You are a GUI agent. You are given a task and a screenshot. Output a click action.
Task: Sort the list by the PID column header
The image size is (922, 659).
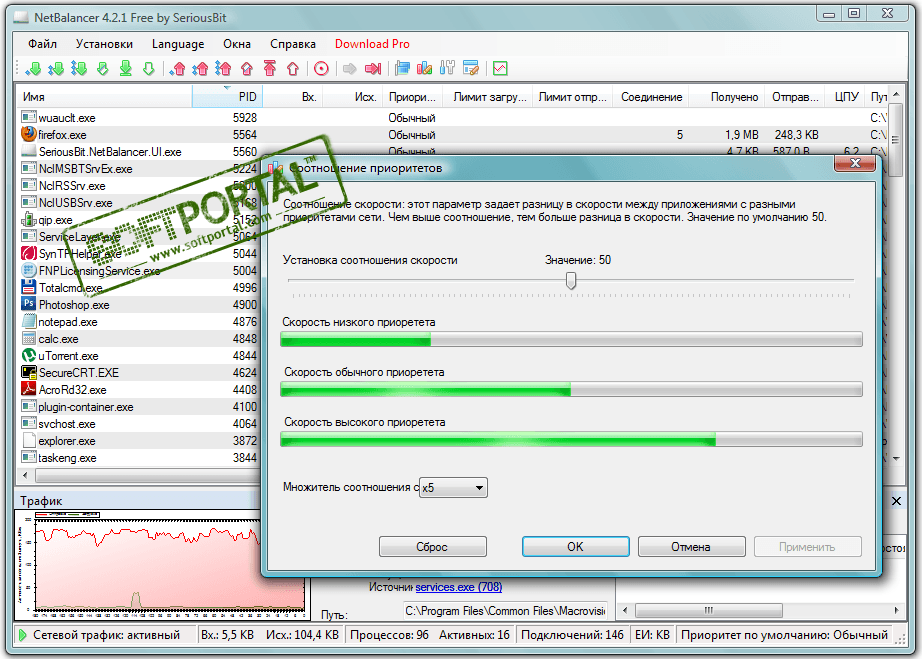[x=228, y=97]
